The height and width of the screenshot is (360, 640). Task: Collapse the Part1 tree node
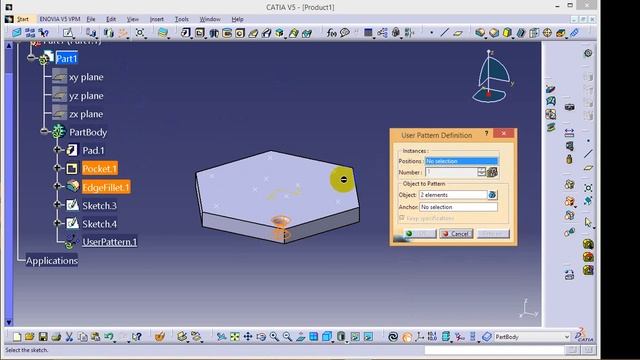[x=31, y=58]
